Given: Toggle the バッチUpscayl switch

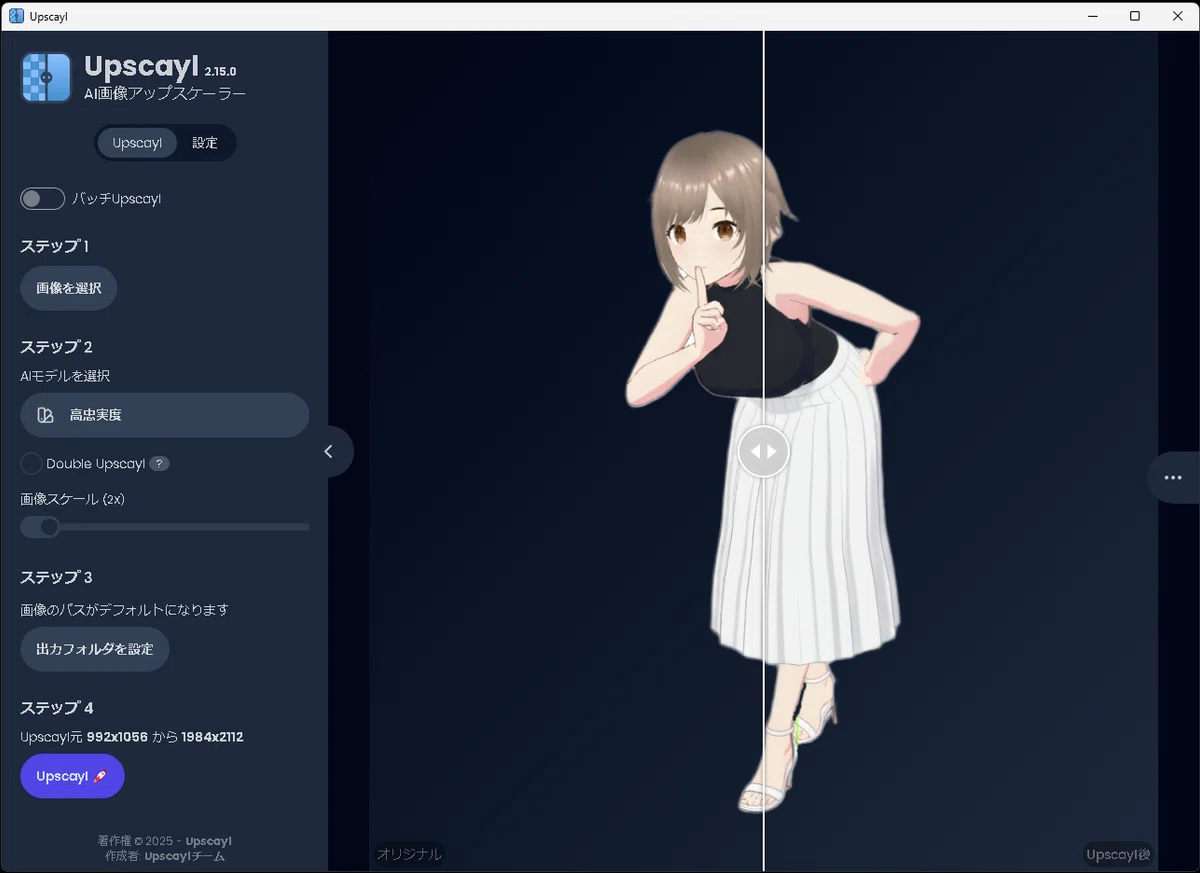Looking at the screenshot, I should 43,199.
